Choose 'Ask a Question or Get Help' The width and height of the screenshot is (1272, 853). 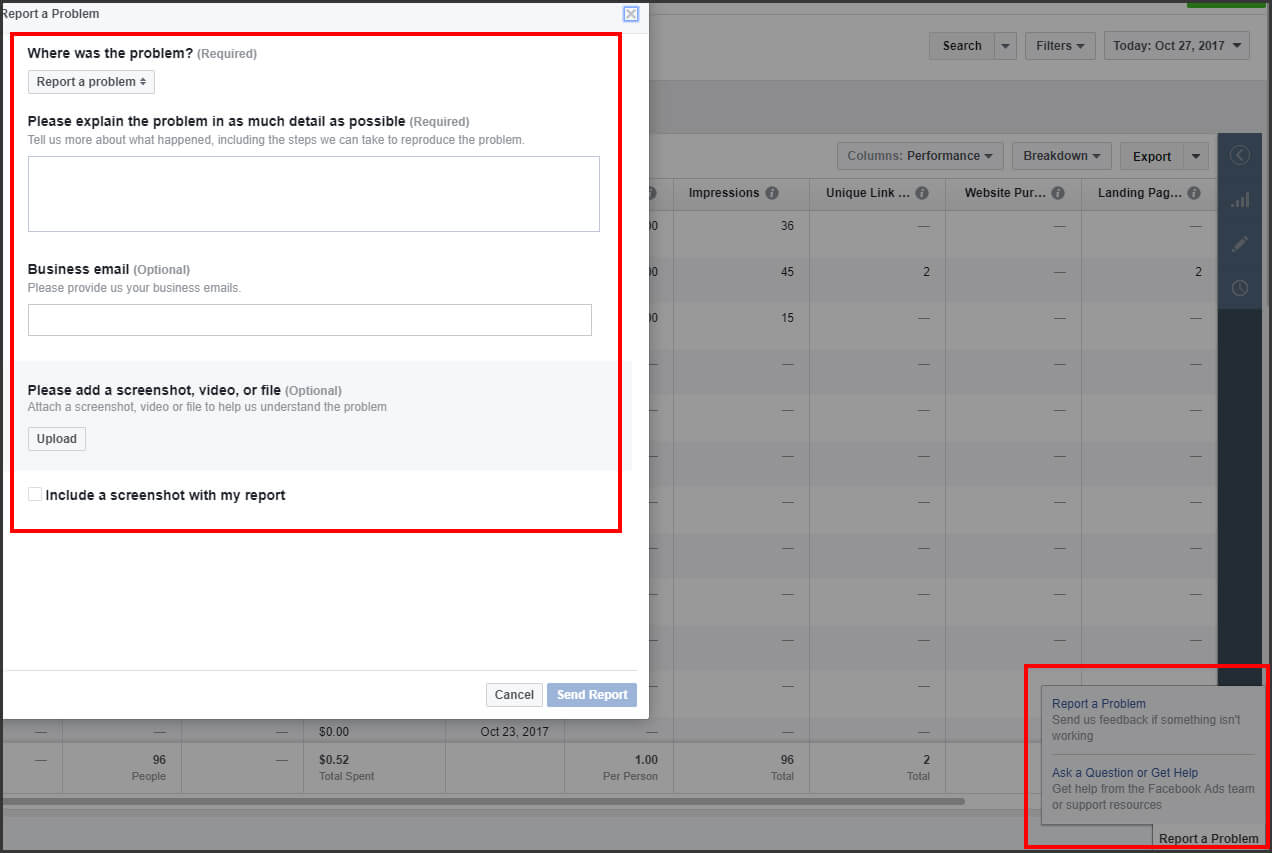click(x=1124, y=772)
